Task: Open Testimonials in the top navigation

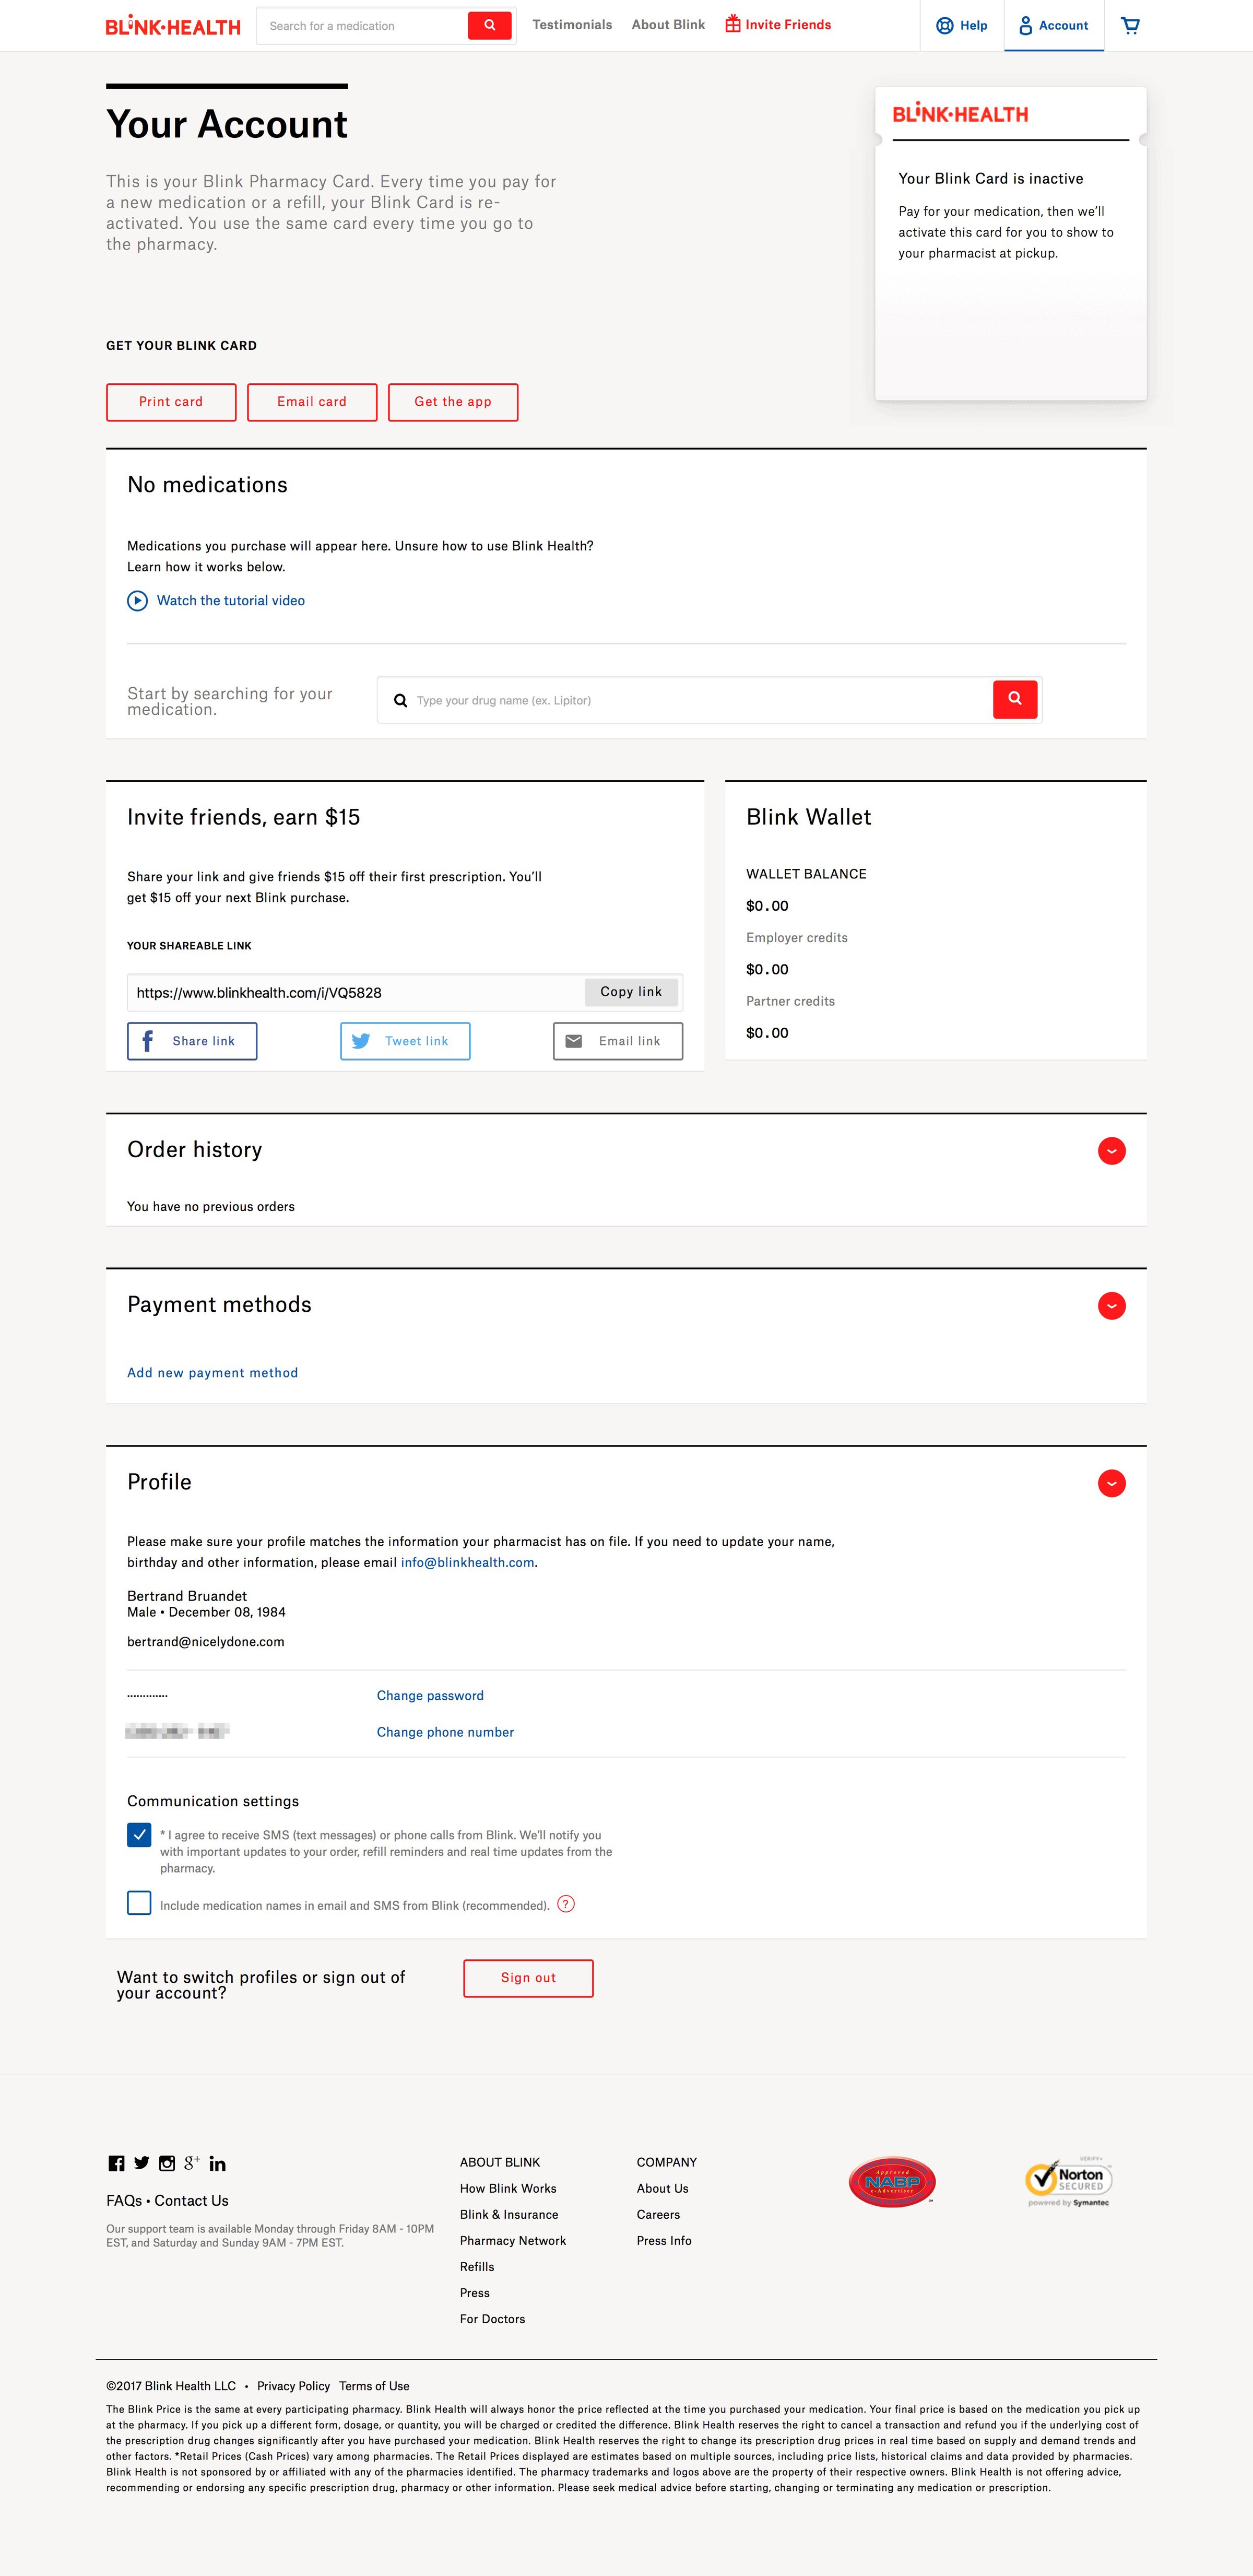Action: tap(572, 25)
